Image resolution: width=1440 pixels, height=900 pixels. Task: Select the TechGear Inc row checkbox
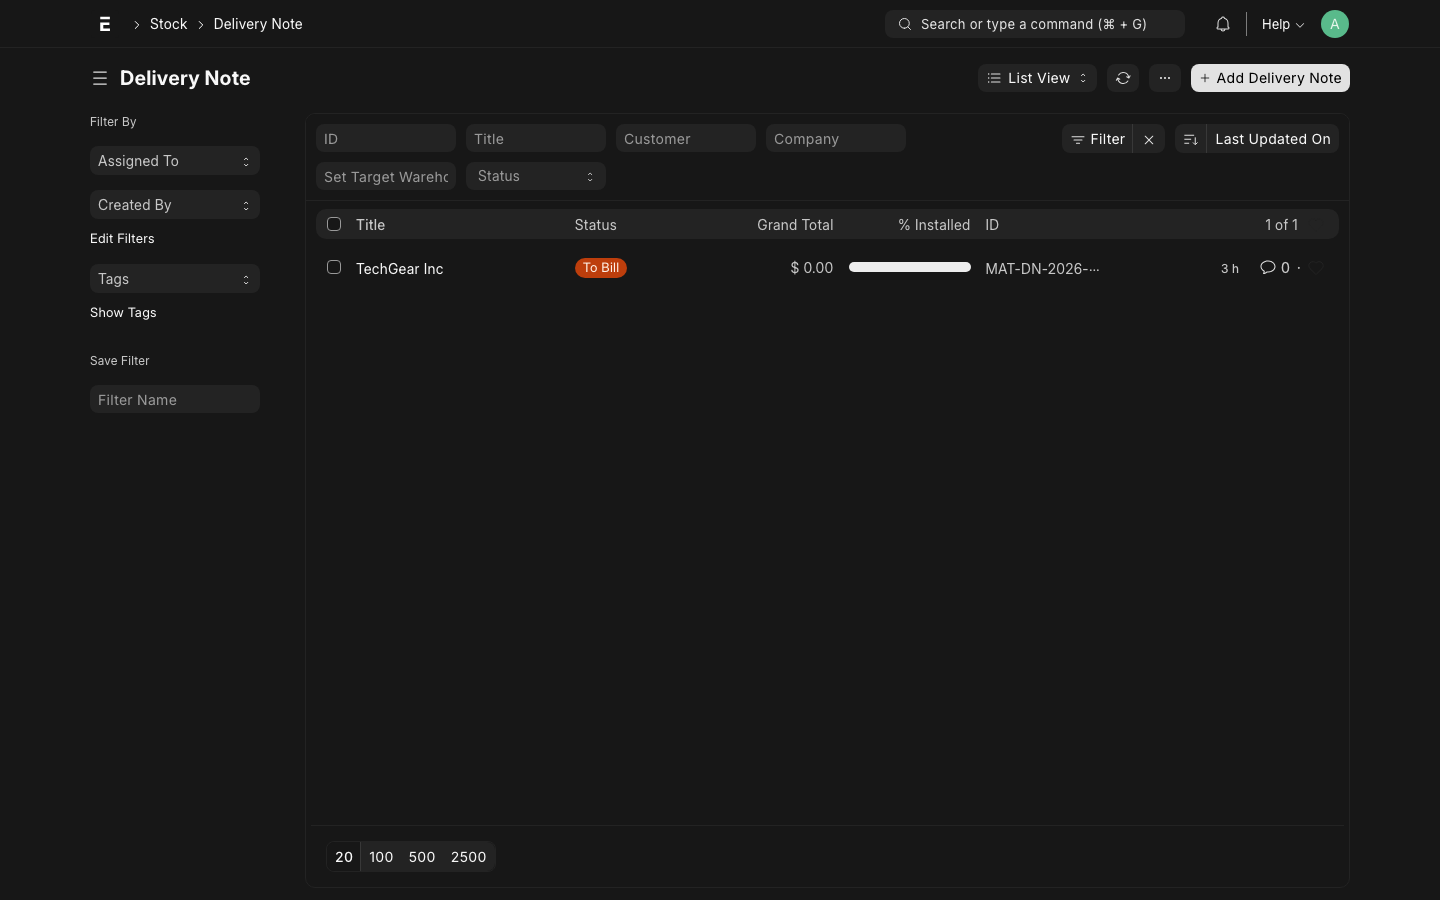click(x=334, y=268)
